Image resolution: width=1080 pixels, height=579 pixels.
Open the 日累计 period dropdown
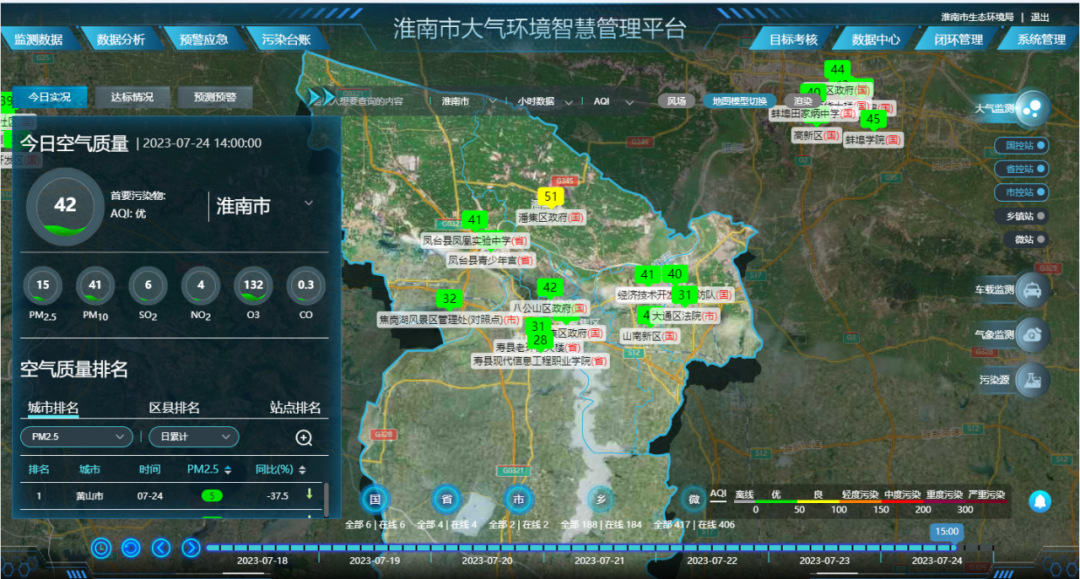coord(194,436)
